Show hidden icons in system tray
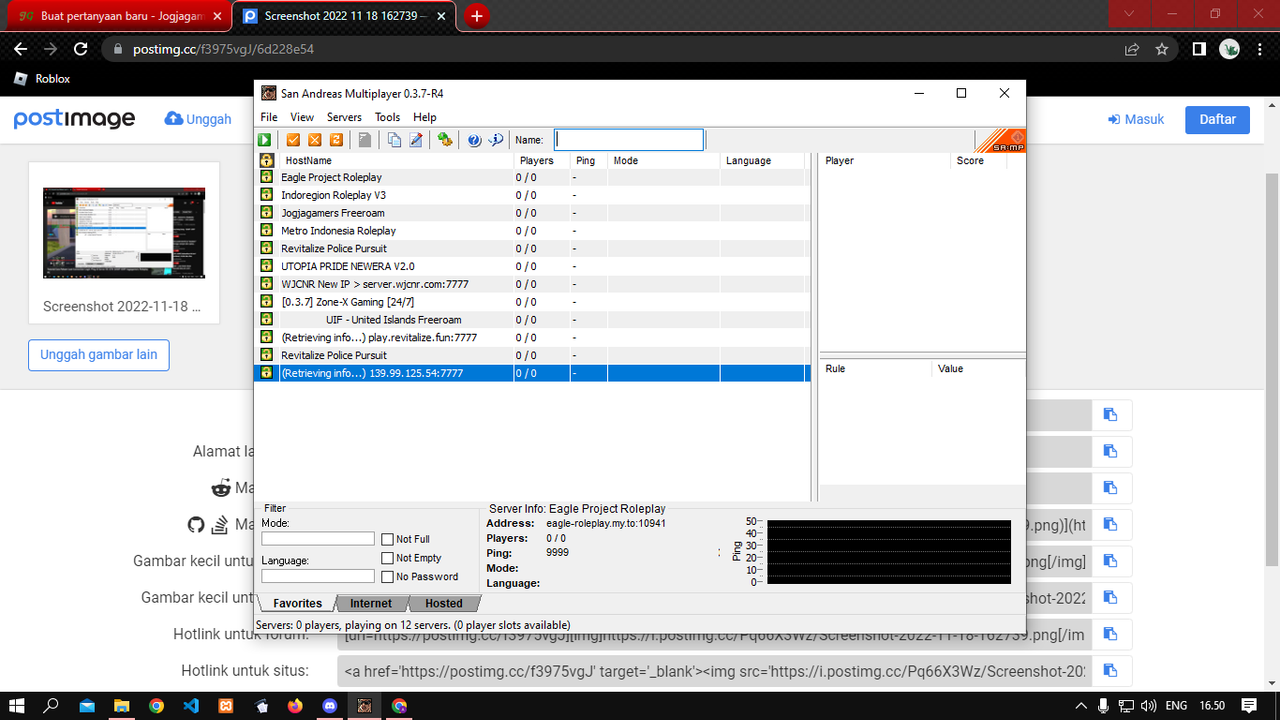The image size is (1280, 720). point(1080,705)
